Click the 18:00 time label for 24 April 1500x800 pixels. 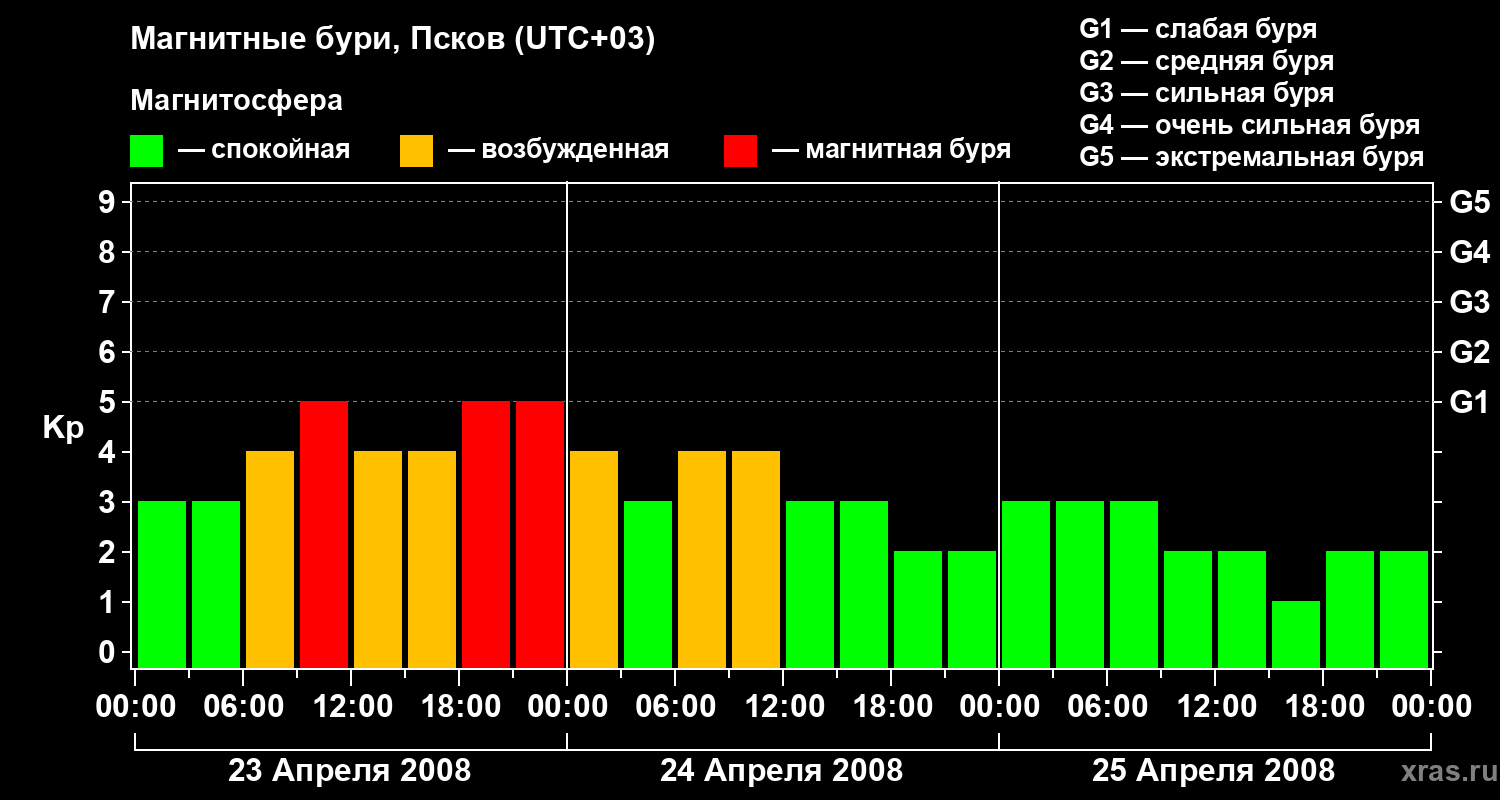click(x=891, y=707)
